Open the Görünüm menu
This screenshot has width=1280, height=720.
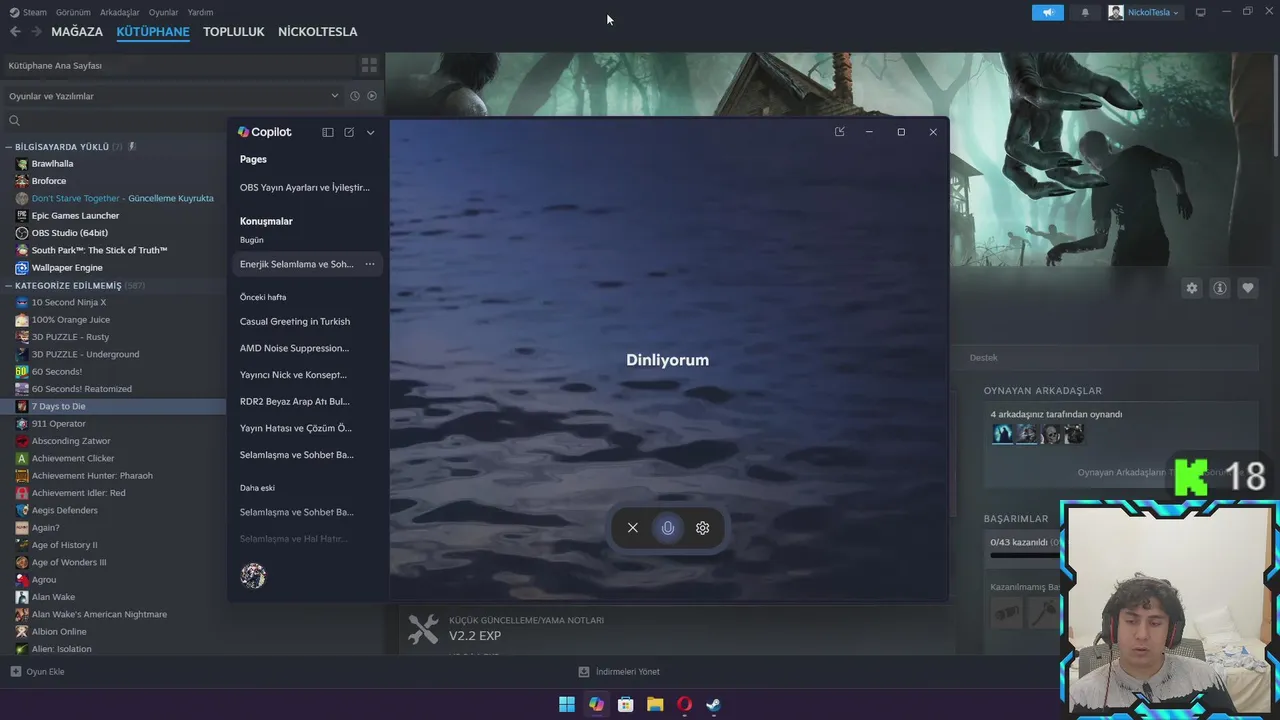point(73,12)
